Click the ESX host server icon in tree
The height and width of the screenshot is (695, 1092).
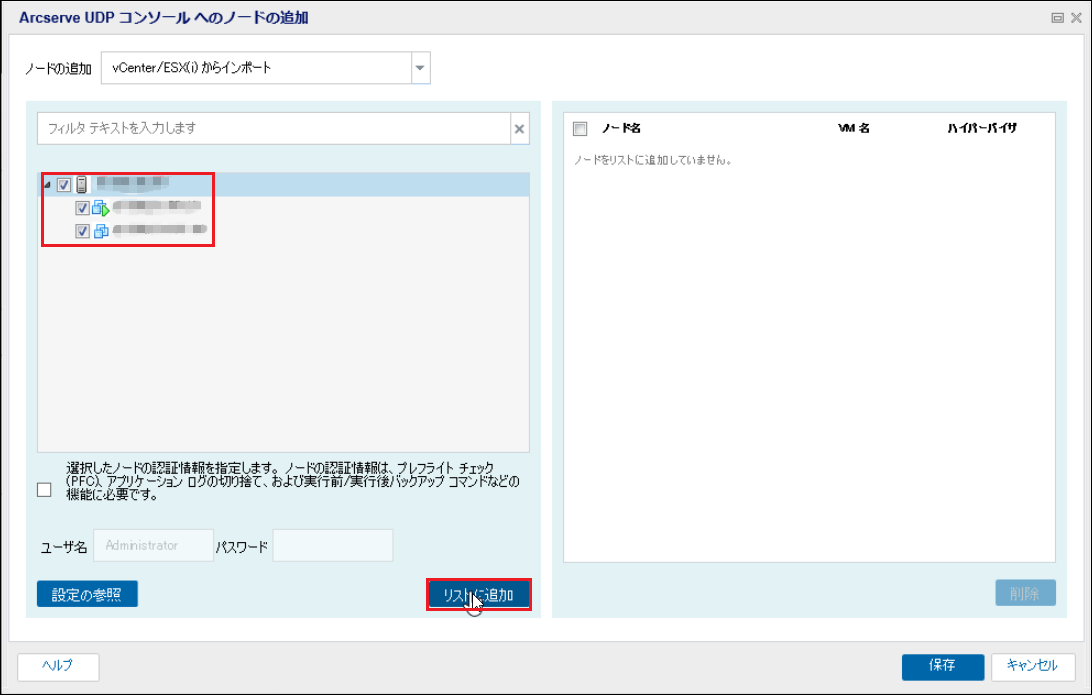[82, 185]
